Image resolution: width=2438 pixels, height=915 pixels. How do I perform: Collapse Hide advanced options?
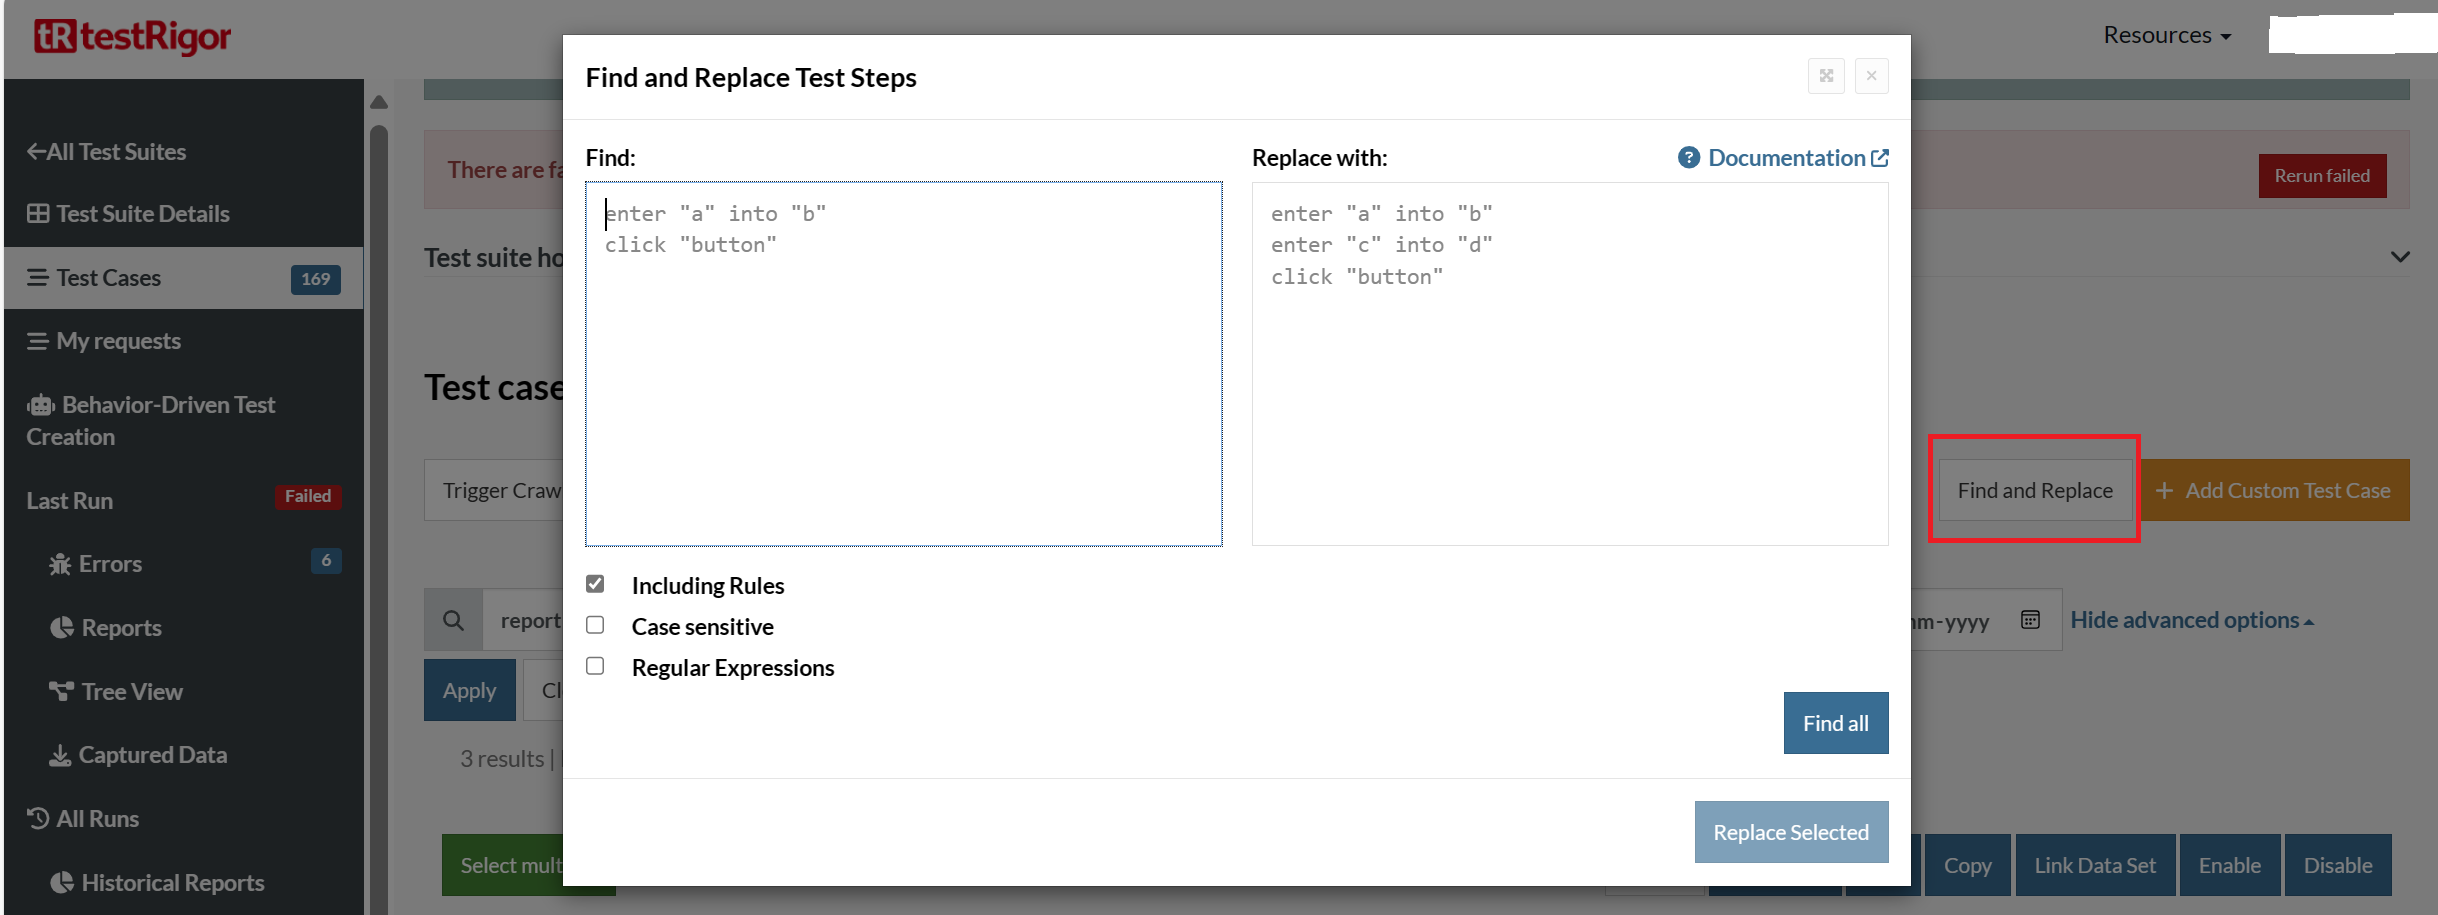pos(2191,620)
